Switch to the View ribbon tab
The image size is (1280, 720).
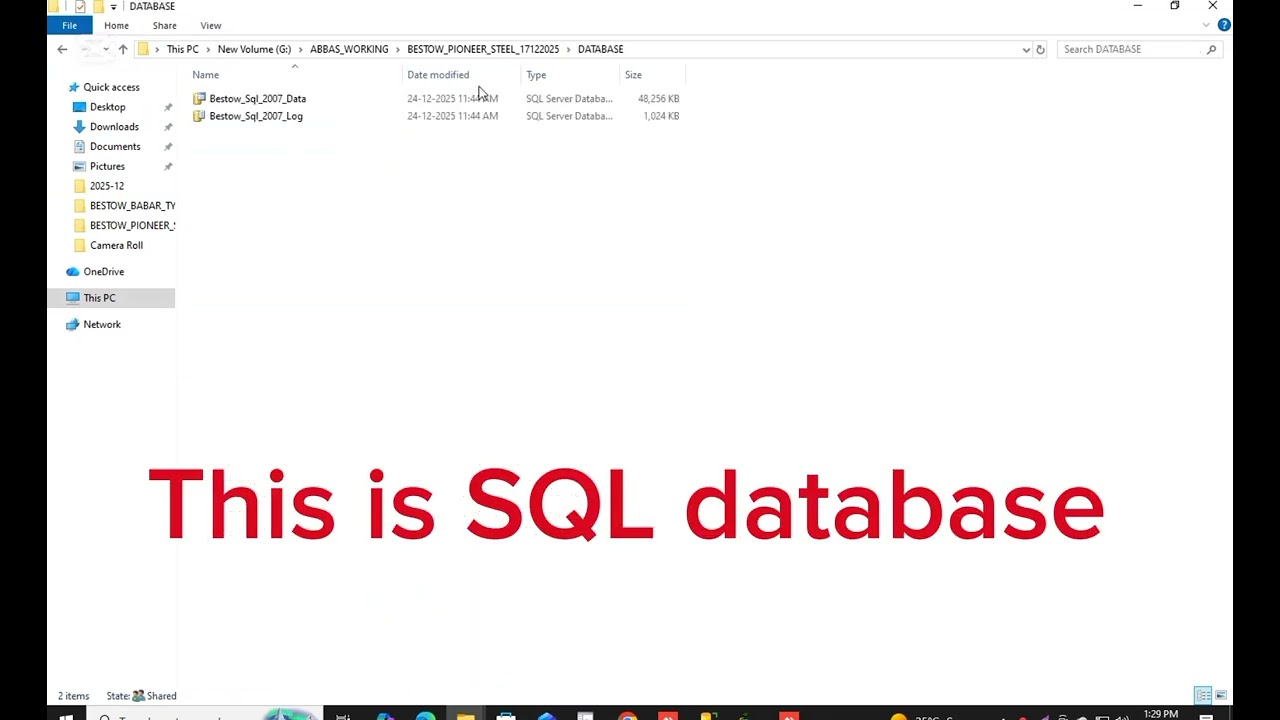210,25
